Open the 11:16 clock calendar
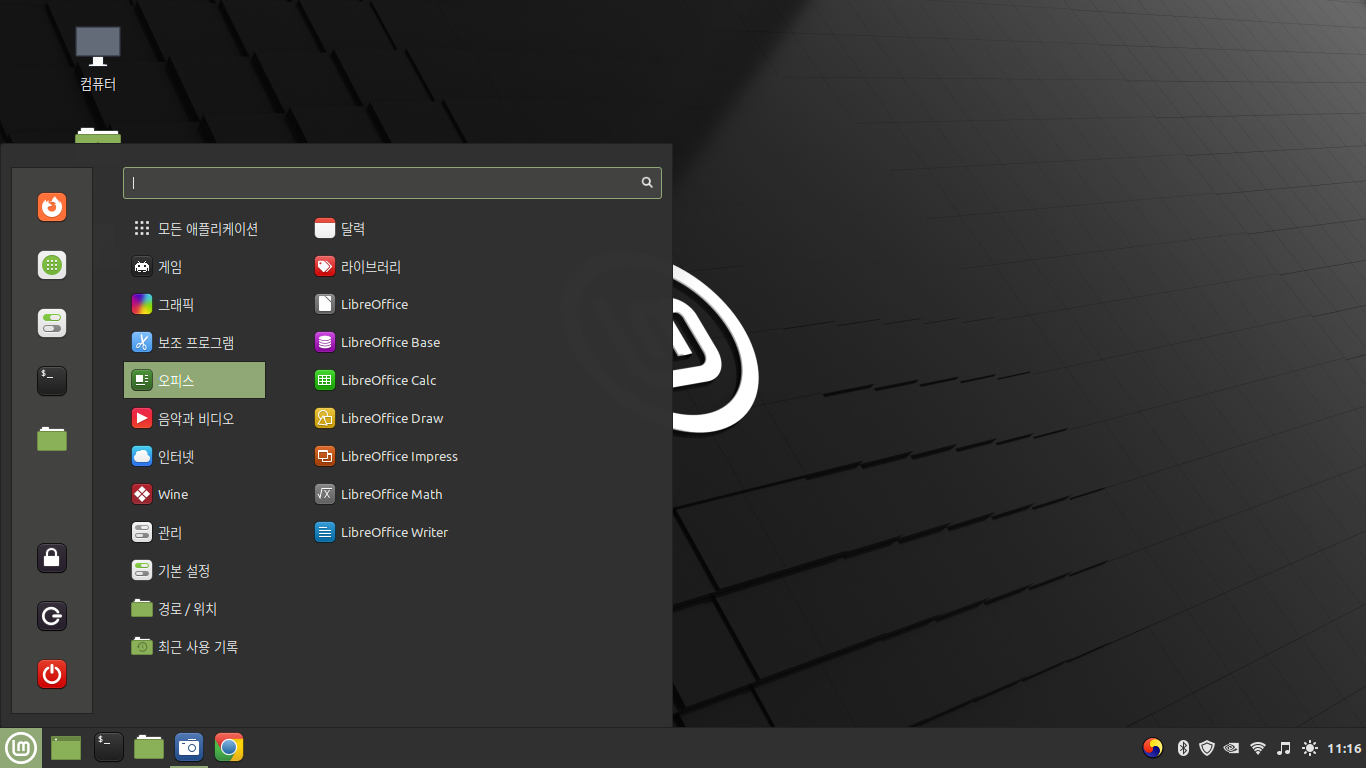 pyautogui.click(x=1344, y=748)
